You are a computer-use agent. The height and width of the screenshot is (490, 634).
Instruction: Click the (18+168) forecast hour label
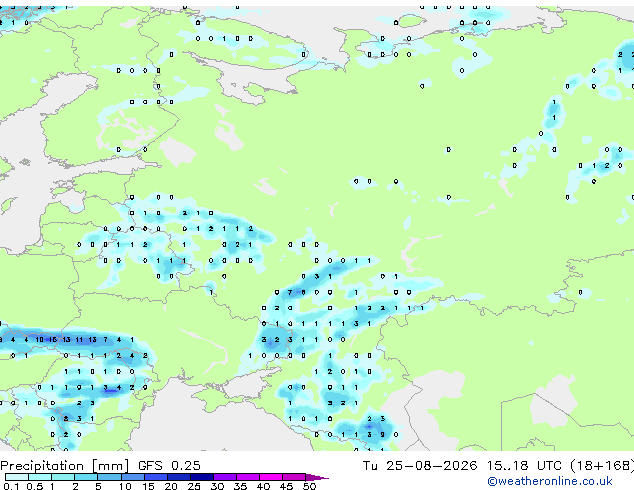(602, 466)
